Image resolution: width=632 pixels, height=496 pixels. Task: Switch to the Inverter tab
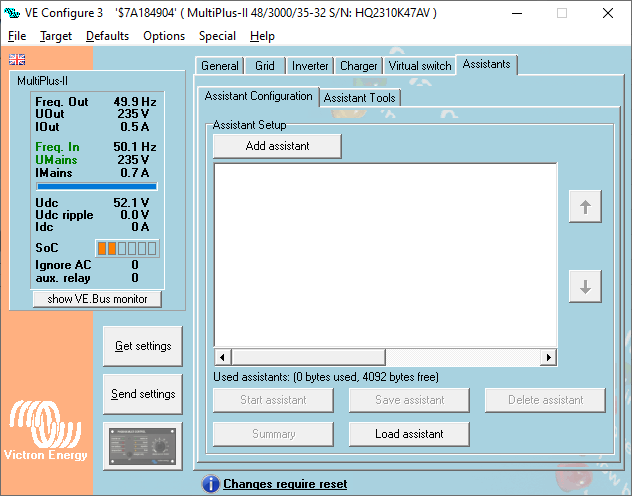[310, 66]
